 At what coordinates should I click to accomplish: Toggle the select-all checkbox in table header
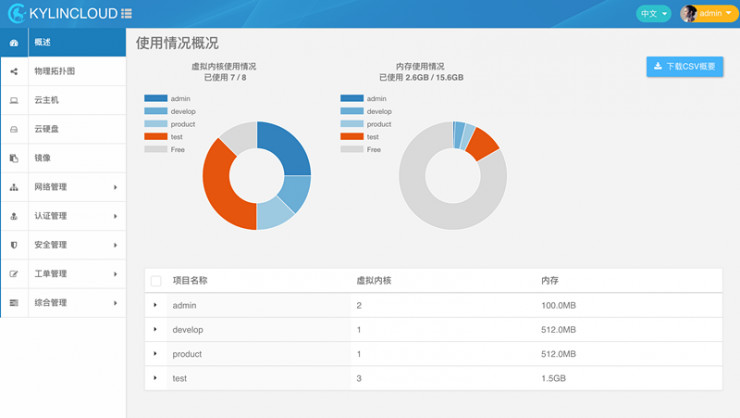pyautogui.click(x=156, y=281)
